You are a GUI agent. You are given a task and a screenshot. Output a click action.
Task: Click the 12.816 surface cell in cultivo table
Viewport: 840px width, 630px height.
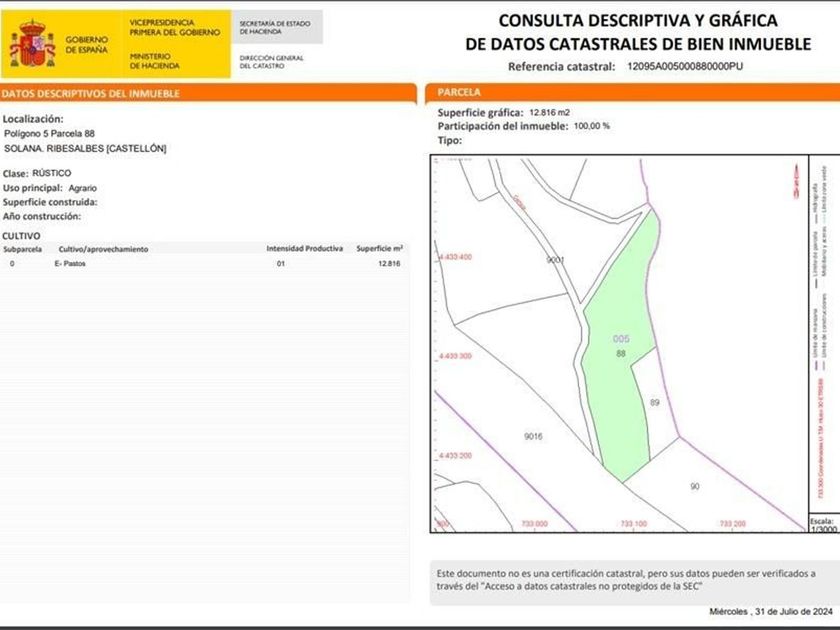coord(389,264)
